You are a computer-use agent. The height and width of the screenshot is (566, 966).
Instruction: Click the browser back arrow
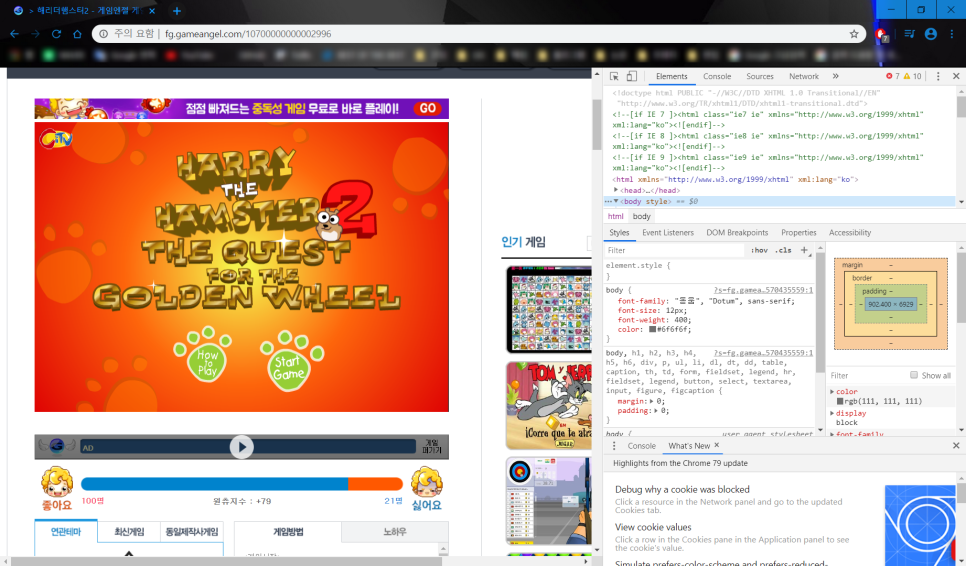[x=15, y=34]
